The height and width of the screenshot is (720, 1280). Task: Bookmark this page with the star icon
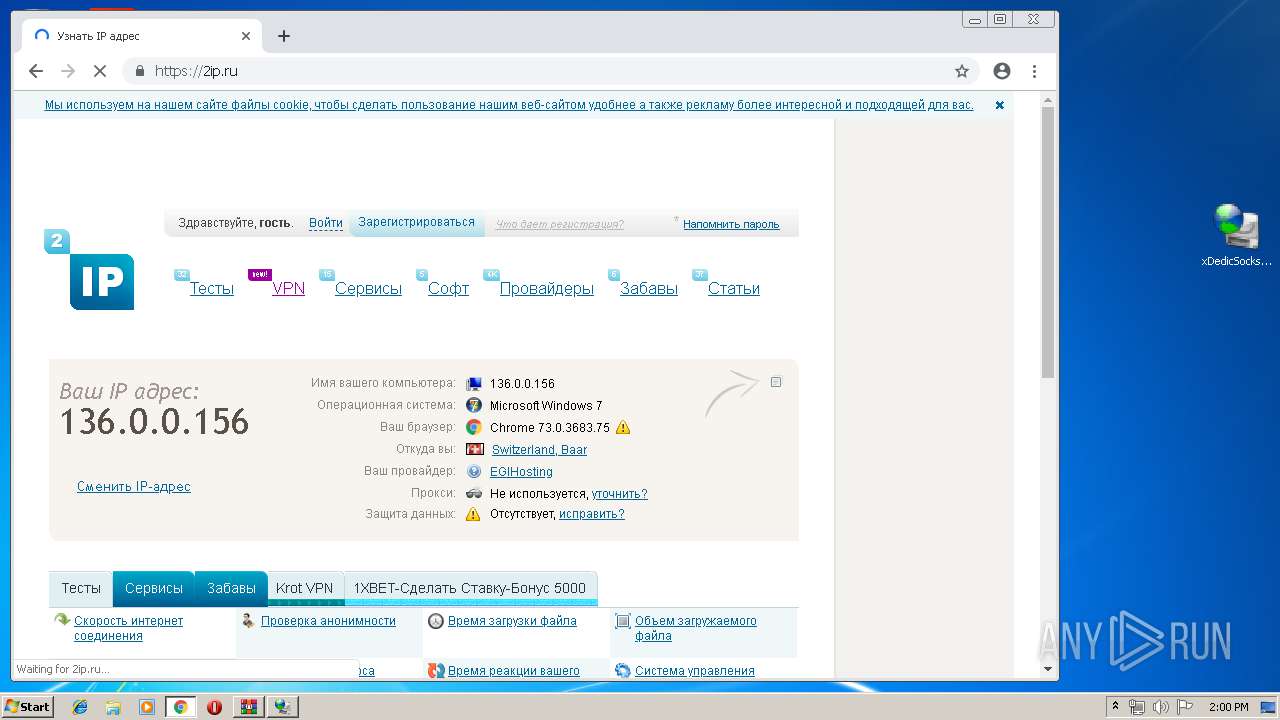[x=962, y=71]
